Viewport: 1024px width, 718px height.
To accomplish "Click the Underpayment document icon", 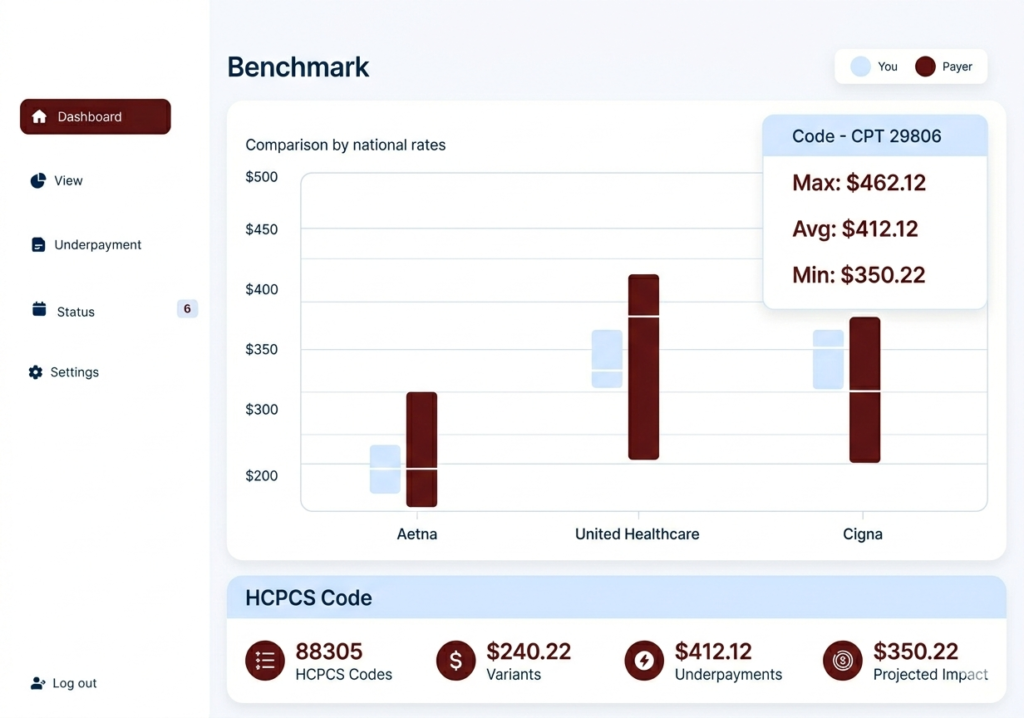I will pyautogui.click(x=38, y=245).
